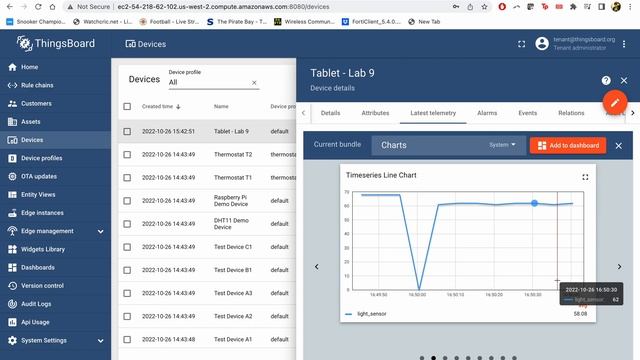The height and width of the screenshot is (360, 640).
Task: Open the New Tab bookmark
Action: click(424, 22)
